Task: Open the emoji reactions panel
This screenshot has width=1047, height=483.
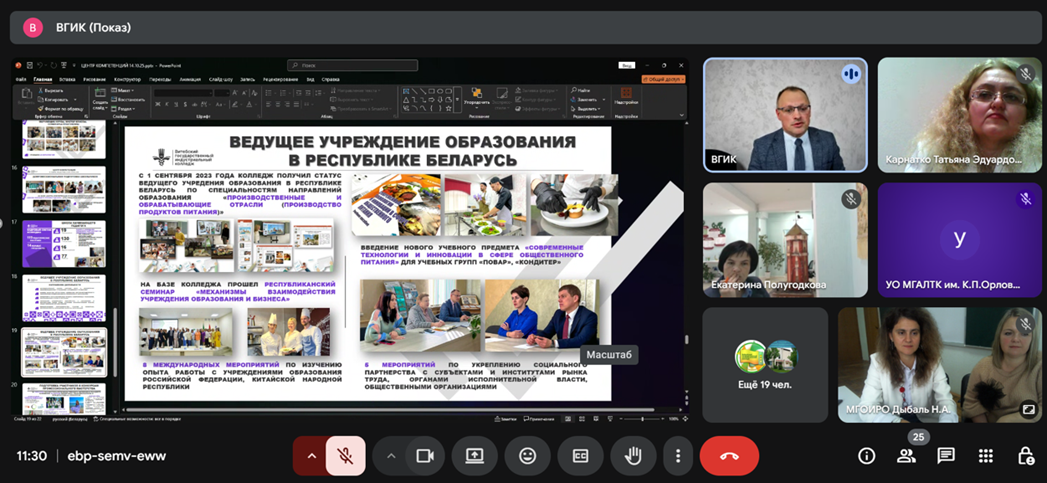Action: tap(527, 456)
